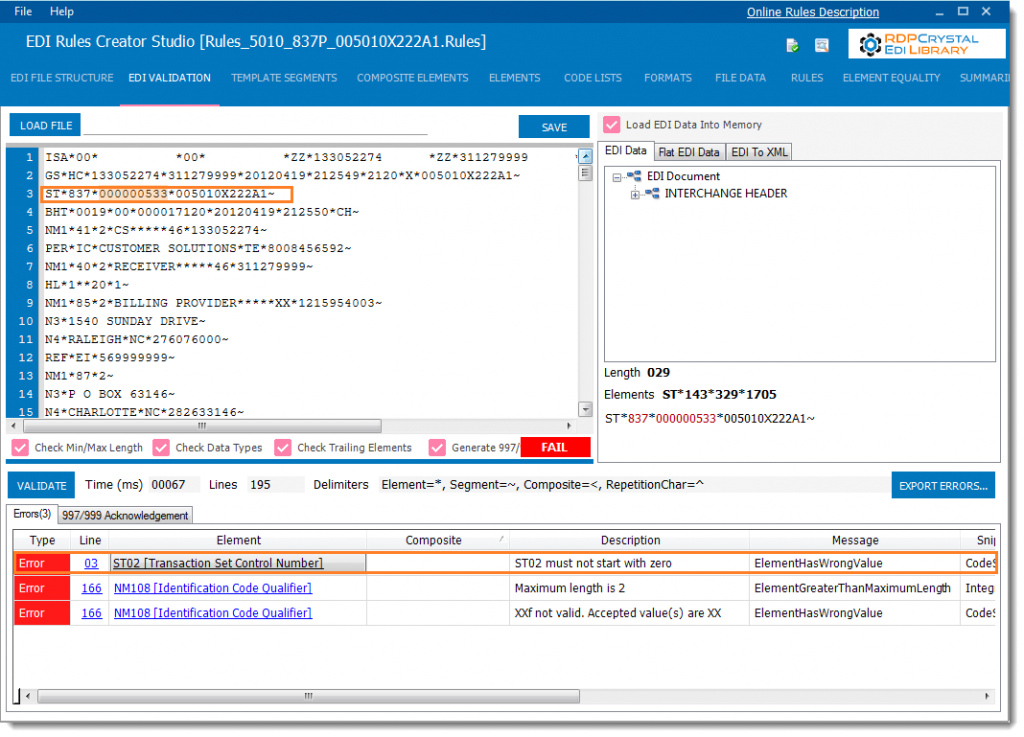1024x737 pixels.
Task: Click the editor scrollbar down arrow
Action: [584, 407]
